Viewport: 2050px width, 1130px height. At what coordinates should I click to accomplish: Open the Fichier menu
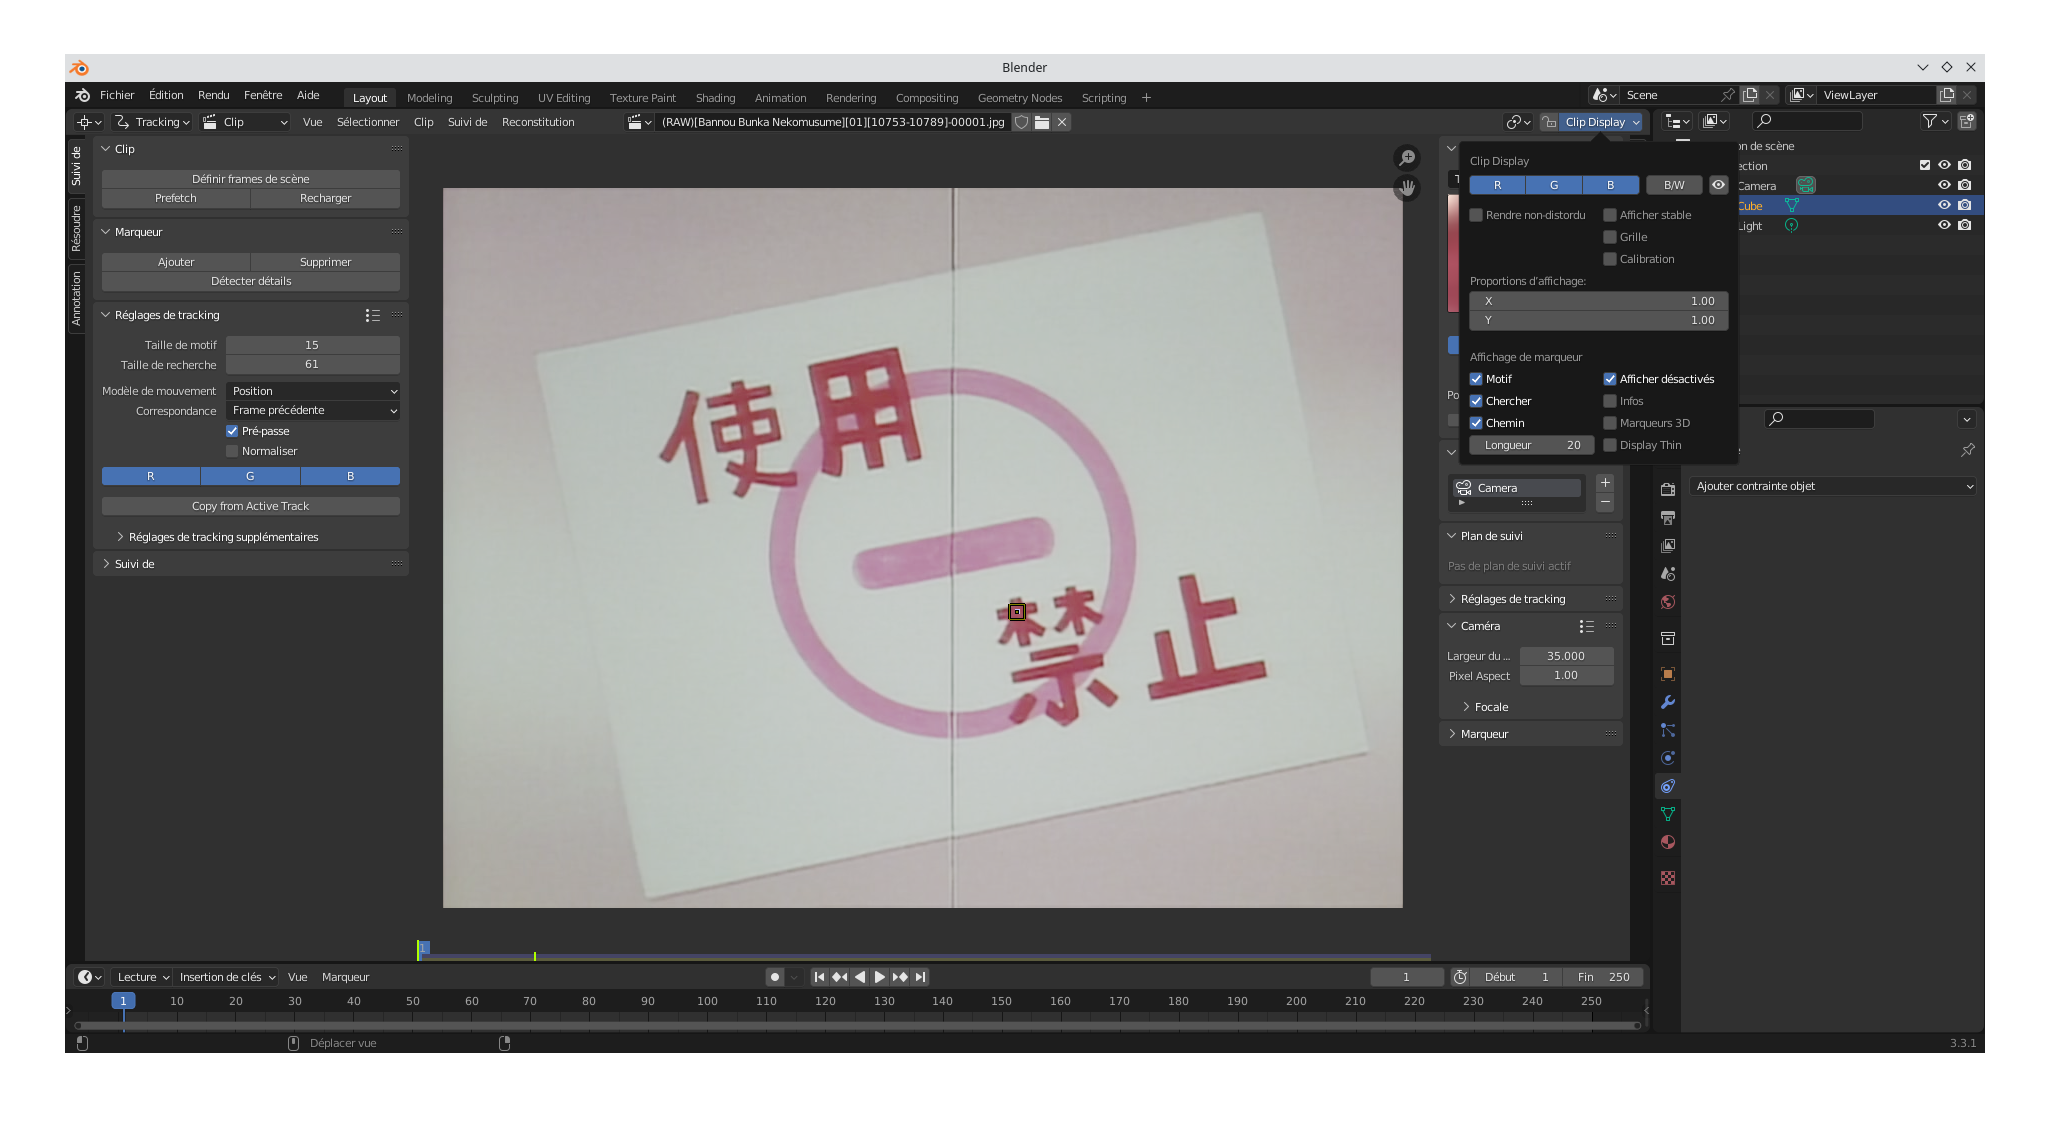(117, 95)
